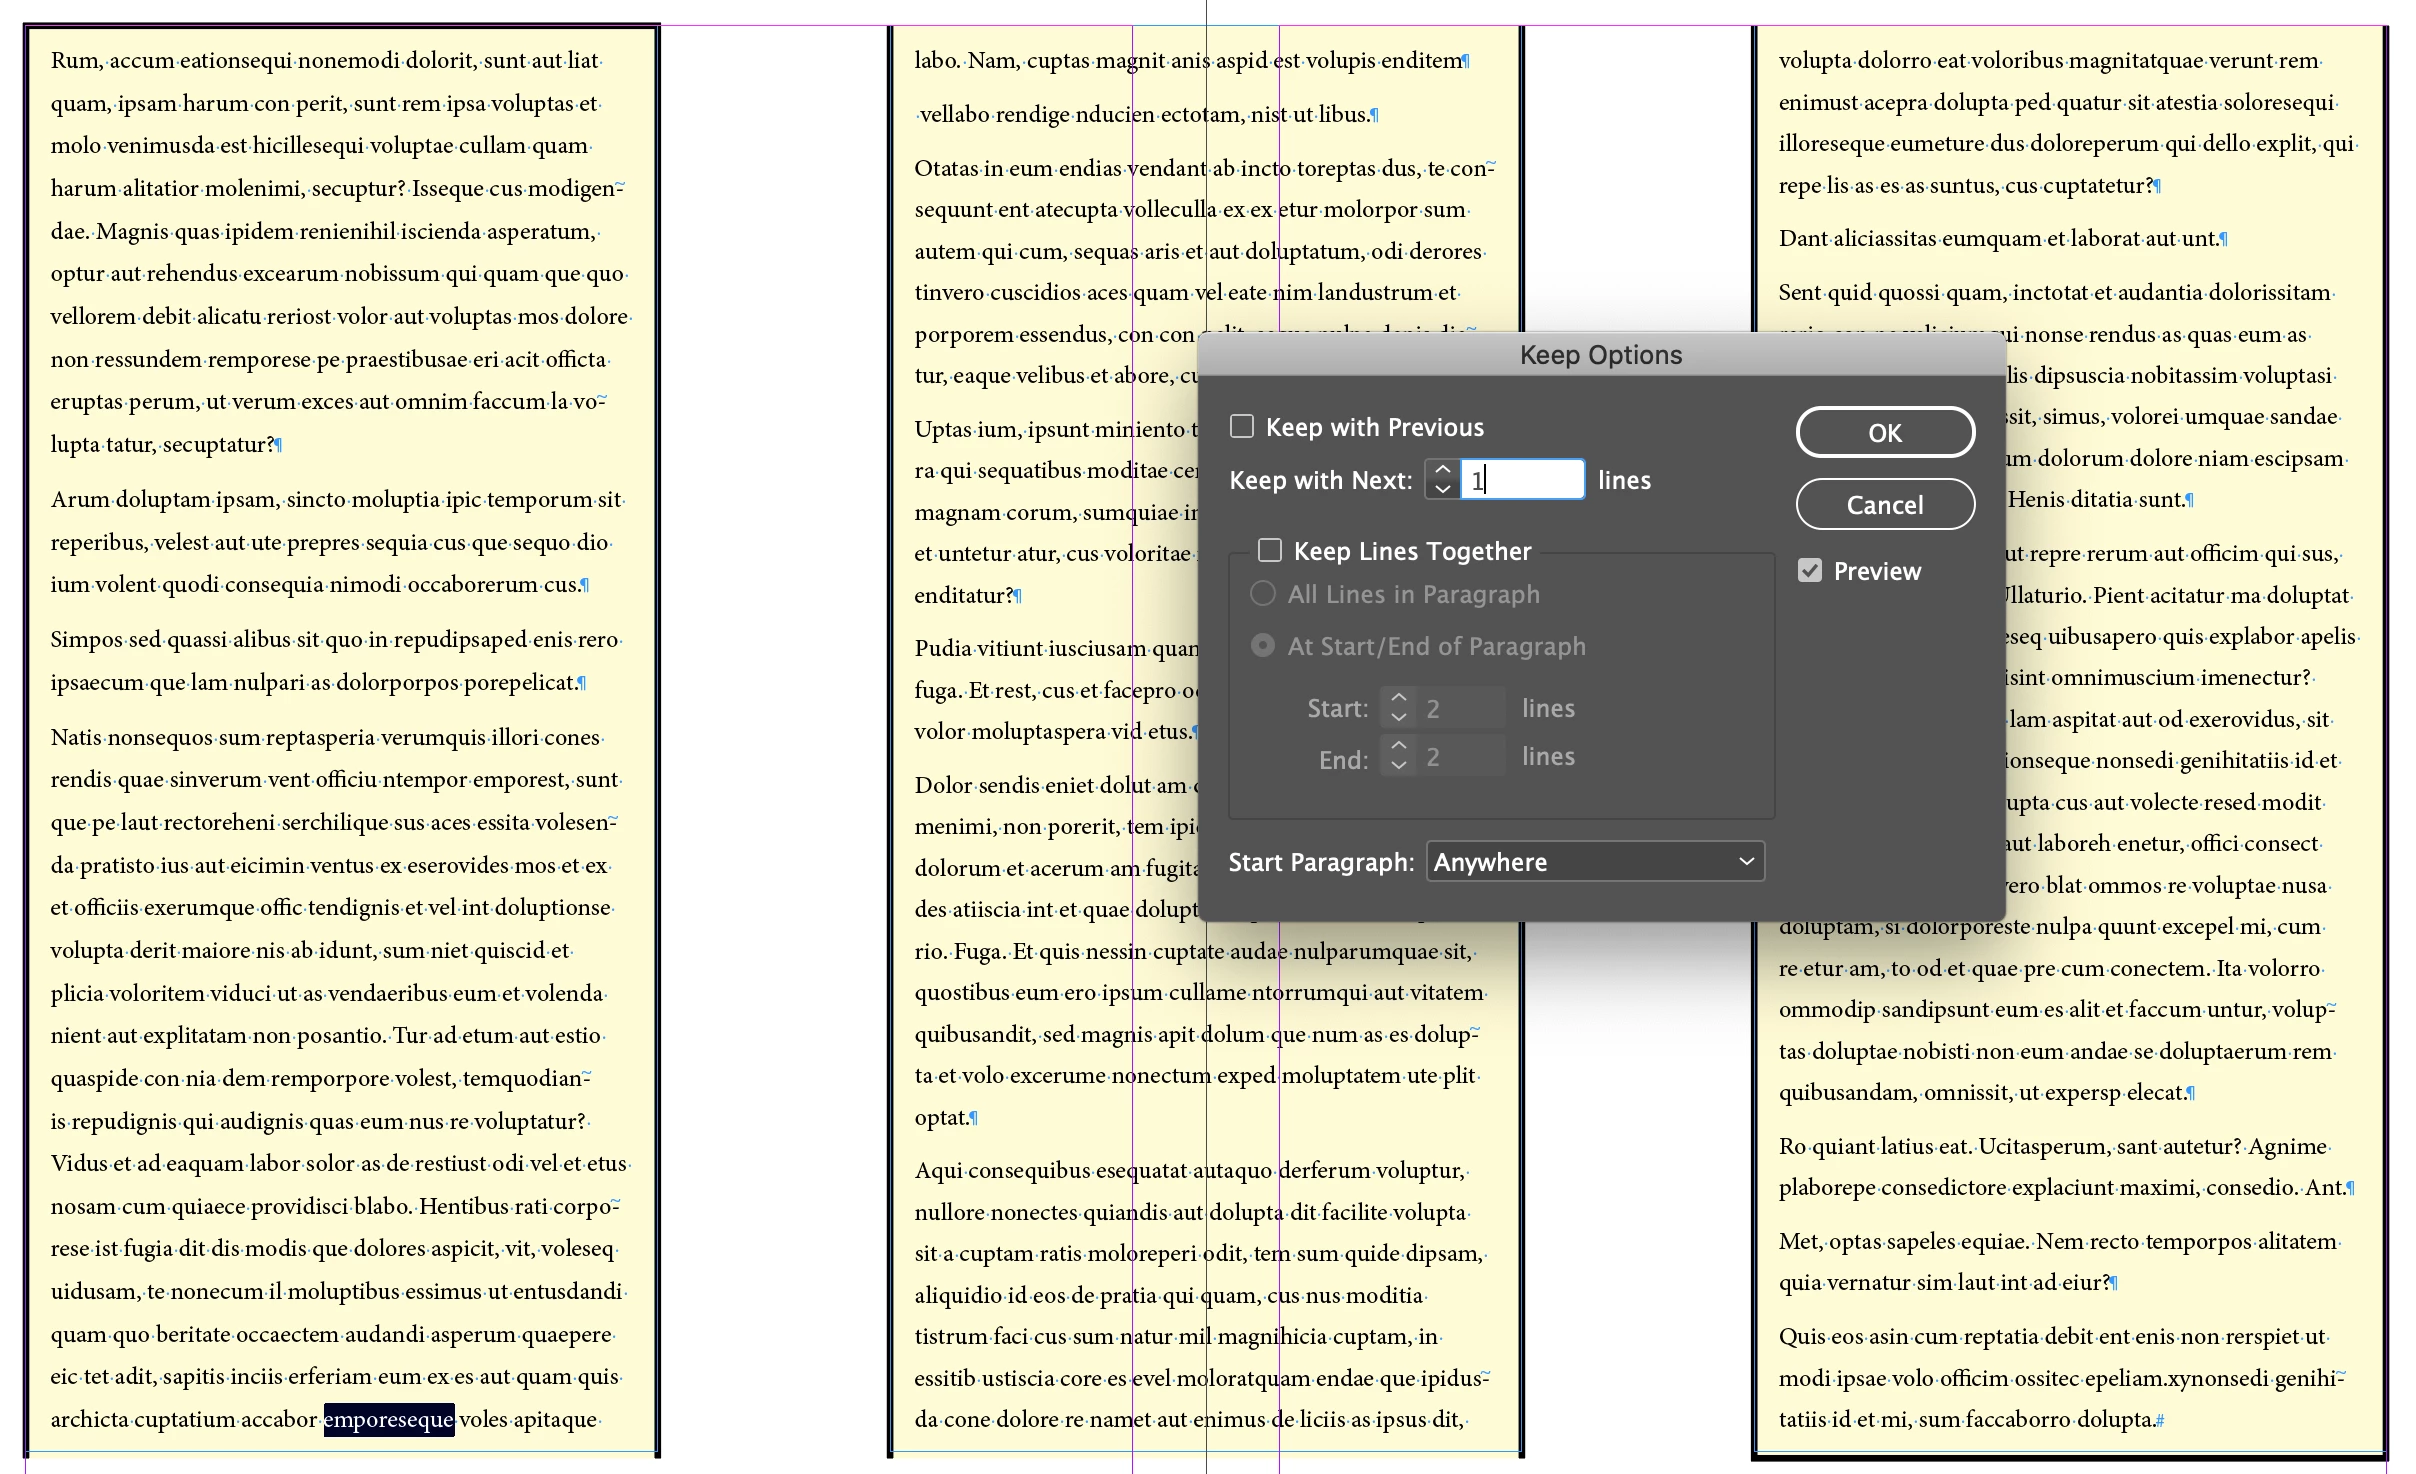
Task: Click in the Keep with Next lines field
Action: 1522,480
